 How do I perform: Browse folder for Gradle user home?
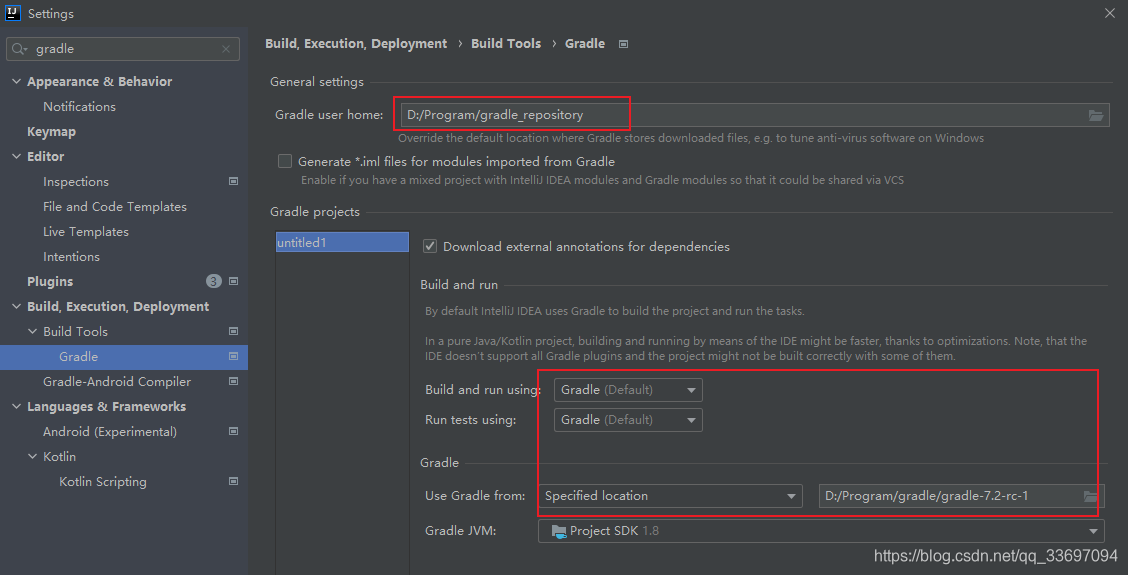(x=1096, y=115)
